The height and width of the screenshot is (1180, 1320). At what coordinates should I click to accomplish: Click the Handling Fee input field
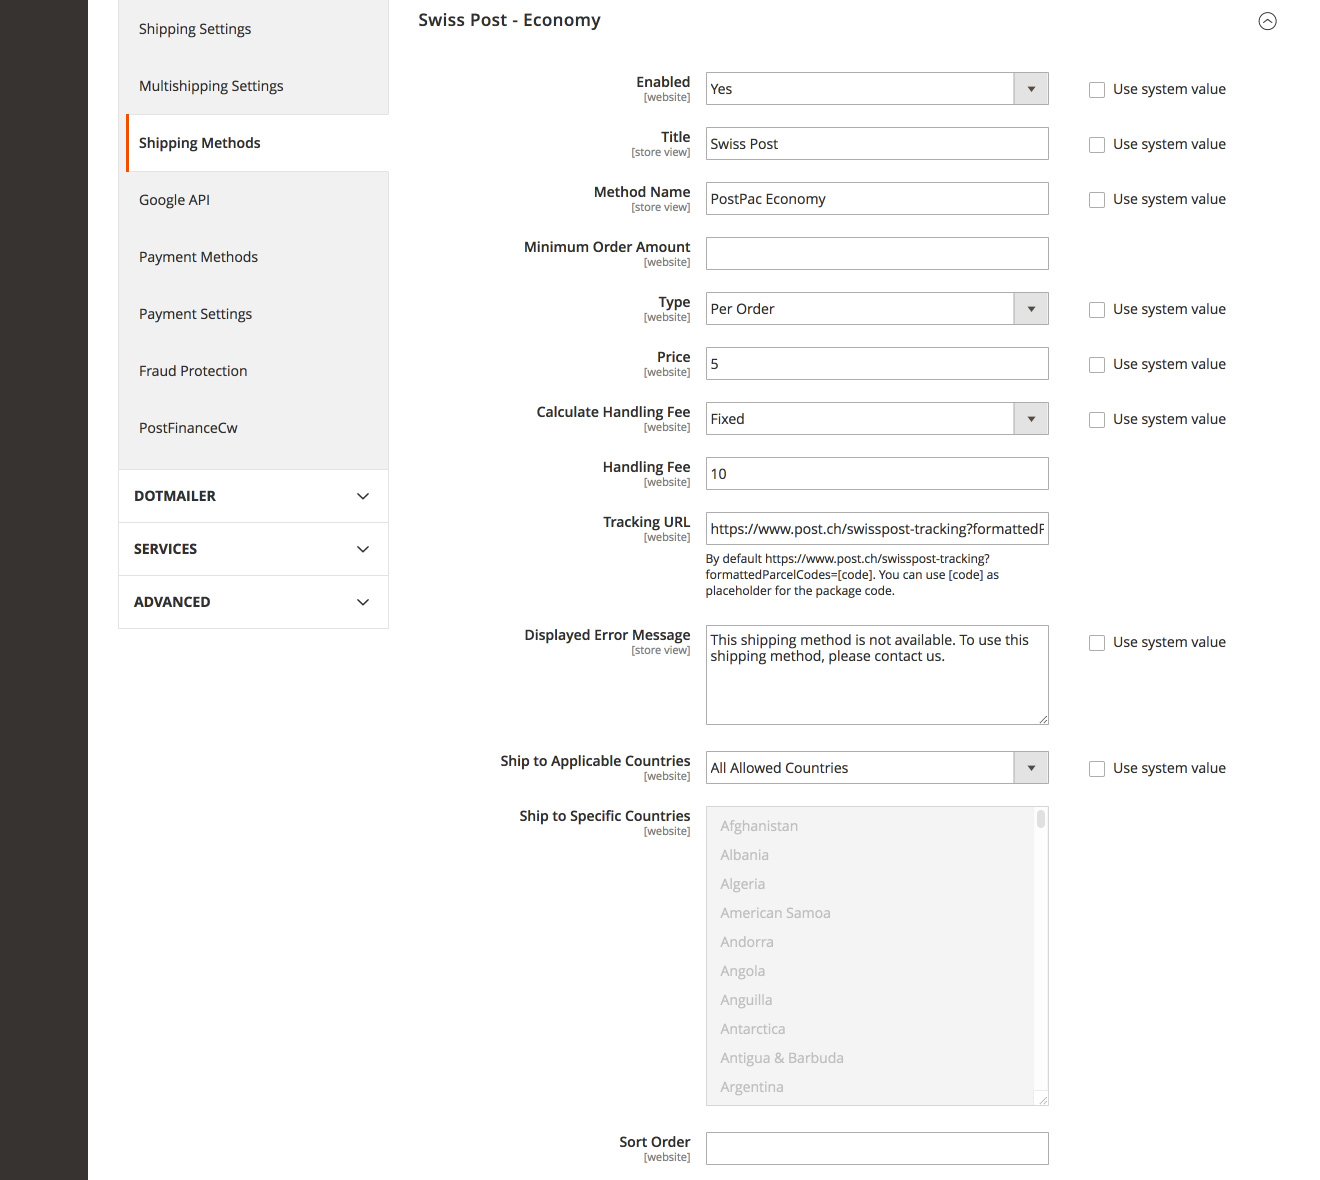tap(877, 474)
